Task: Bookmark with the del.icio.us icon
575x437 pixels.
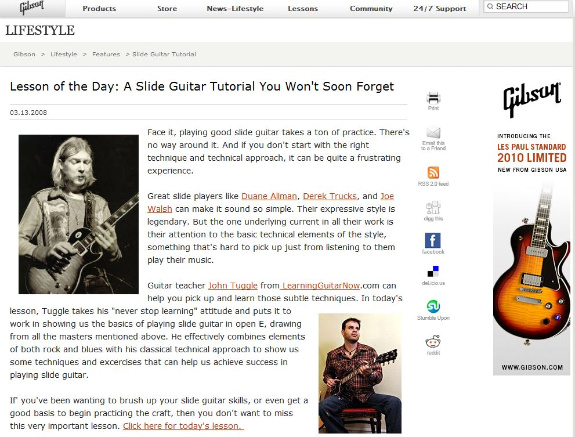Action: (x=433, y=272)
